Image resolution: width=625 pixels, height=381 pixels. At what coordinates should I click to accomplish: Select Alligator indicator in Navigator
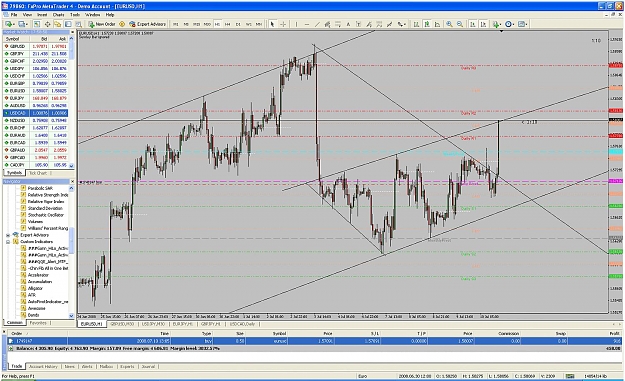click(x=35, y=288)
